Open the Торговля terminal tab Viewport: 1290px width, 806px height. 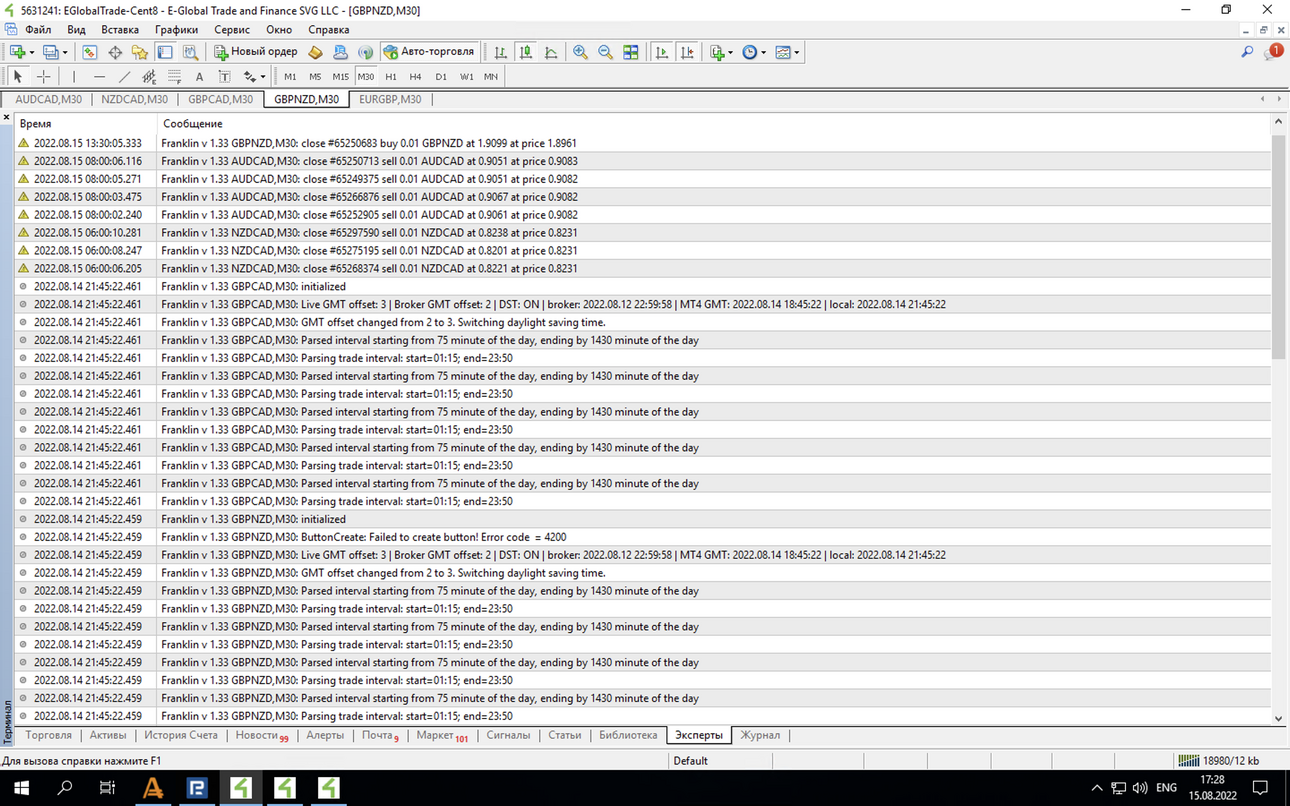click(x=48, y=735)
